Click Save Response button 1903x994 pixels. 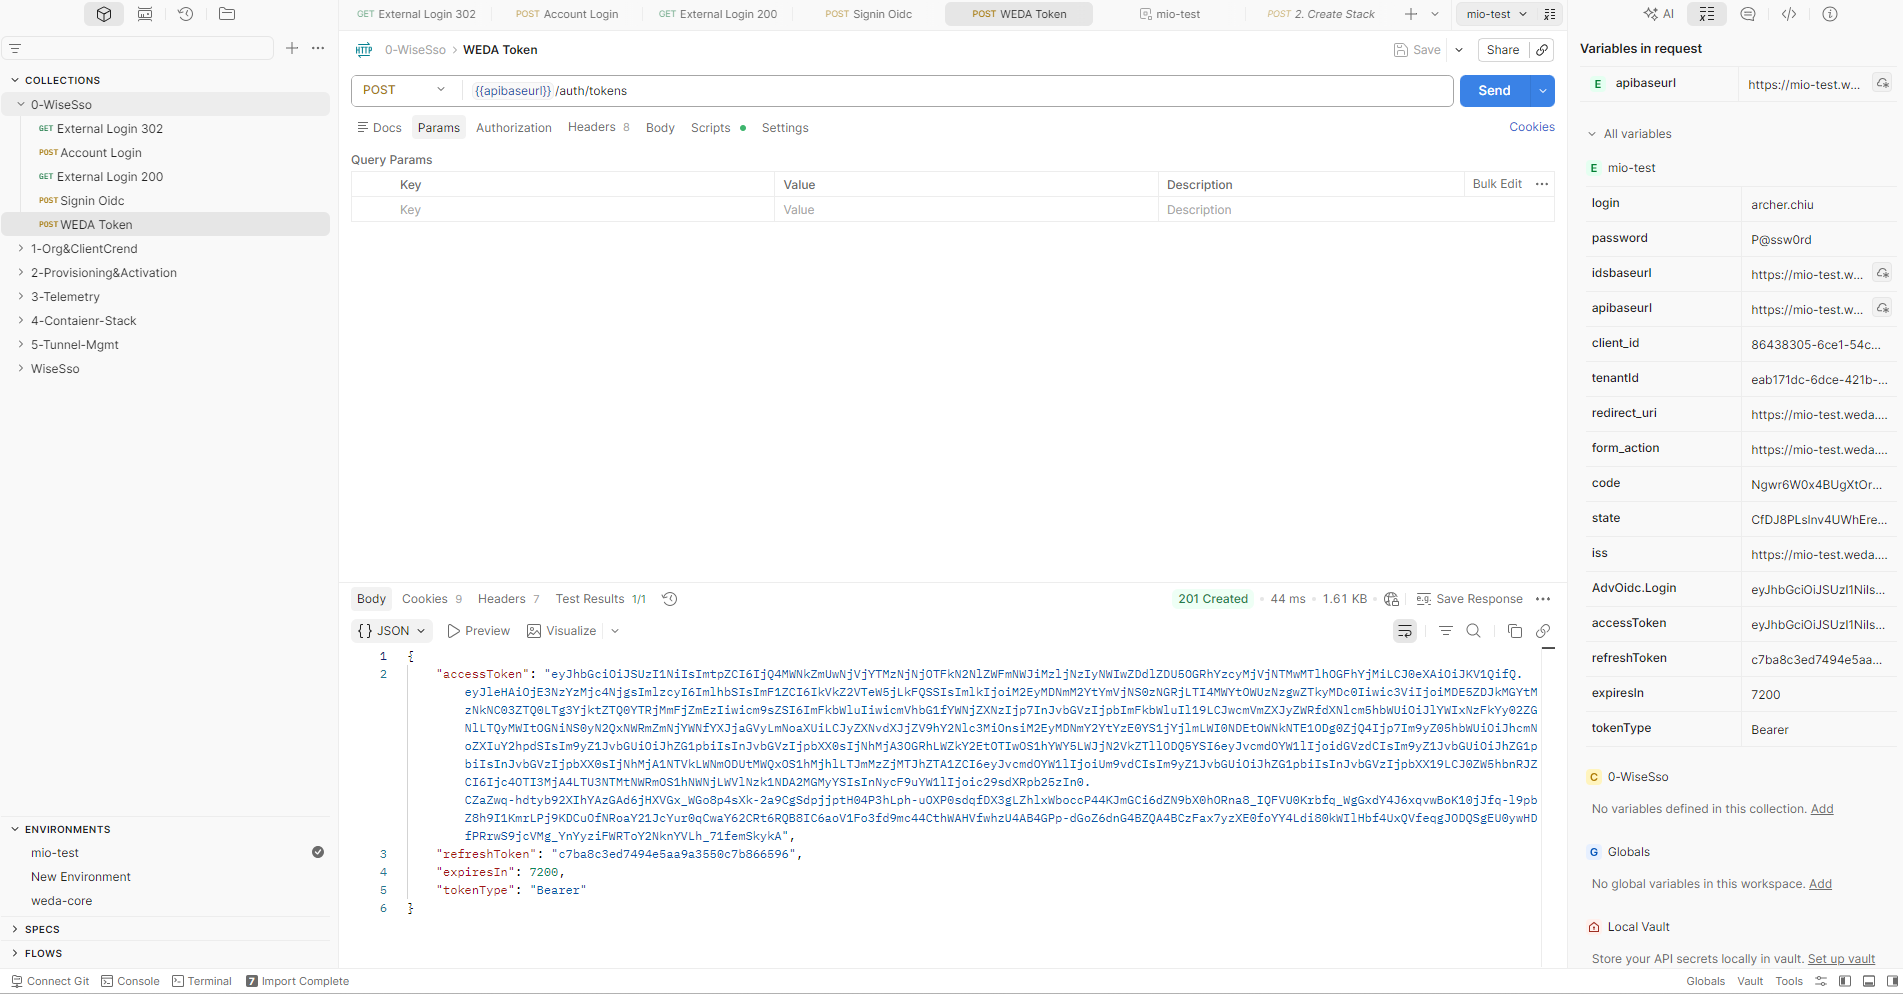pos(1469,599)
